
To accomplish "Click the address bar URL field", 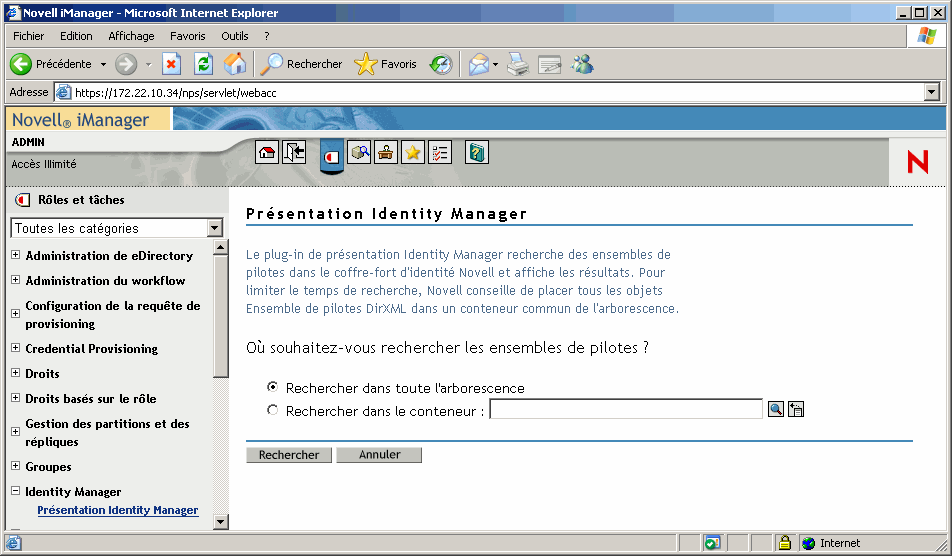I will [x=489, y=92].
